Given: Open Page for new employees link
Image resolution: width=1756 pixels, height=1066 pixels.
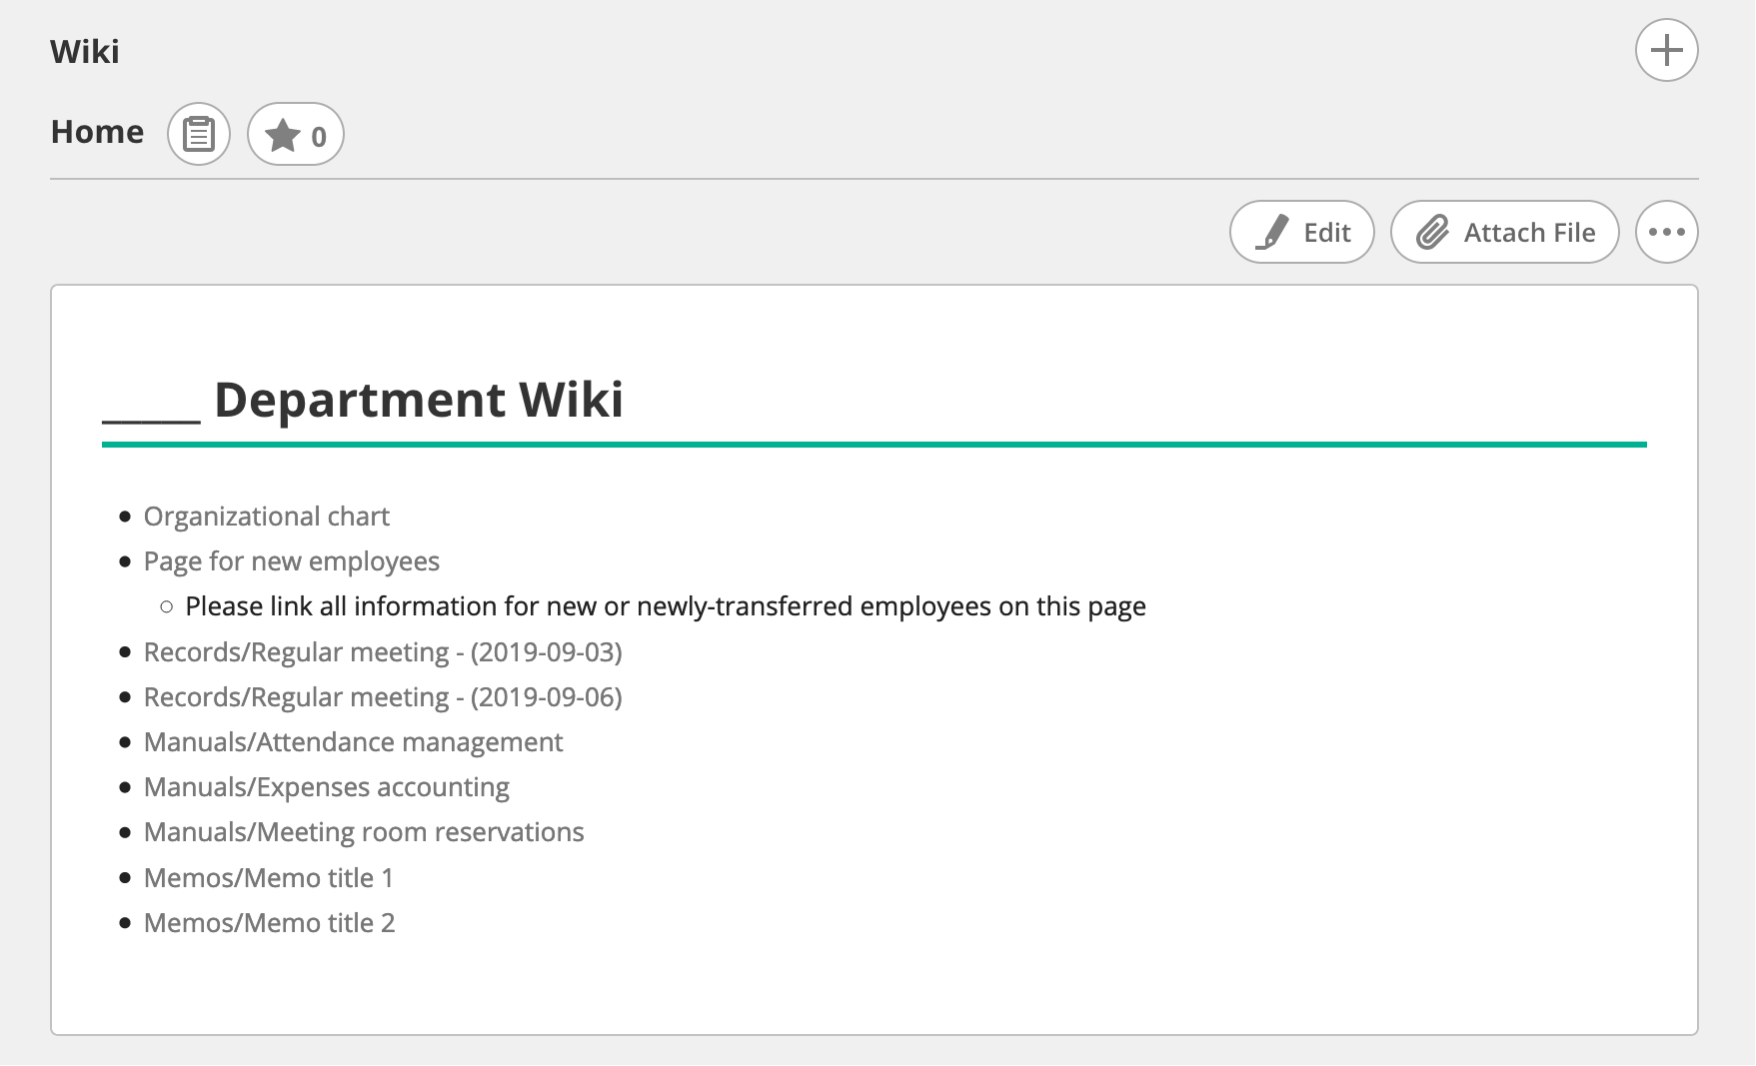Looking at the screenshot, I should coord(291,561).
